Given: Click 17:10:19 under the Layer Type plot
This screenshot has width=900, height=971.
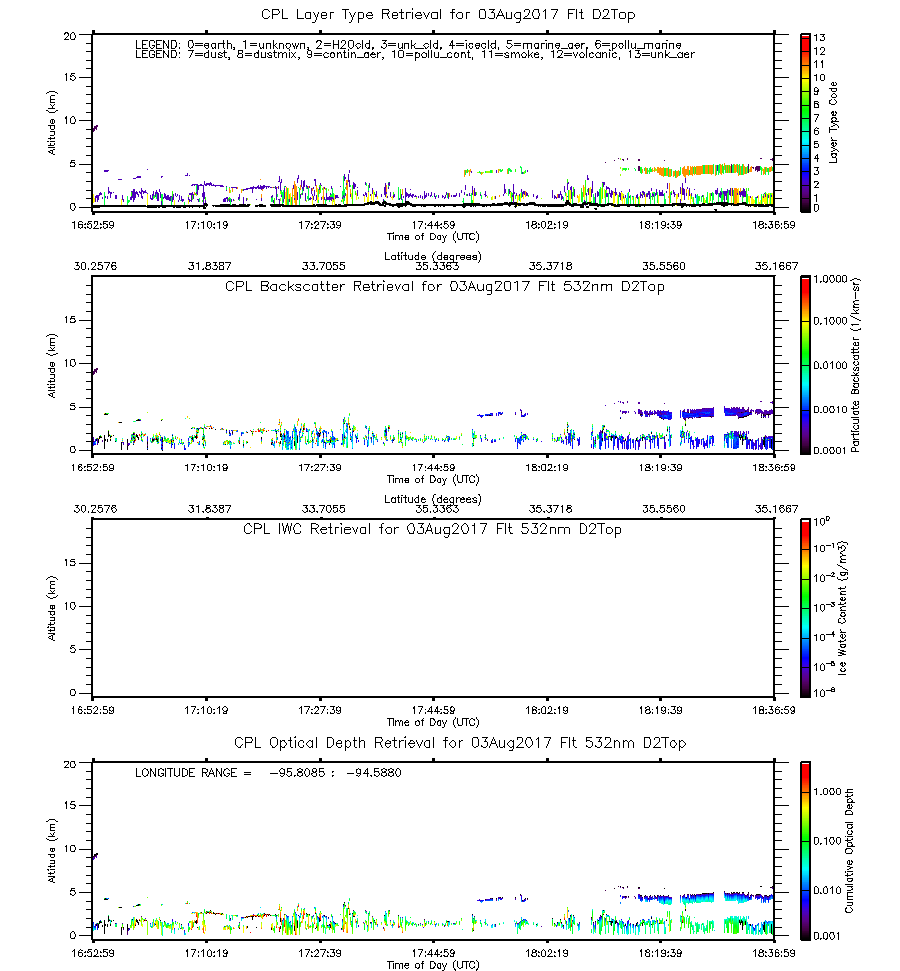Looking at the screenshot, I should click(x=206, y=225).
